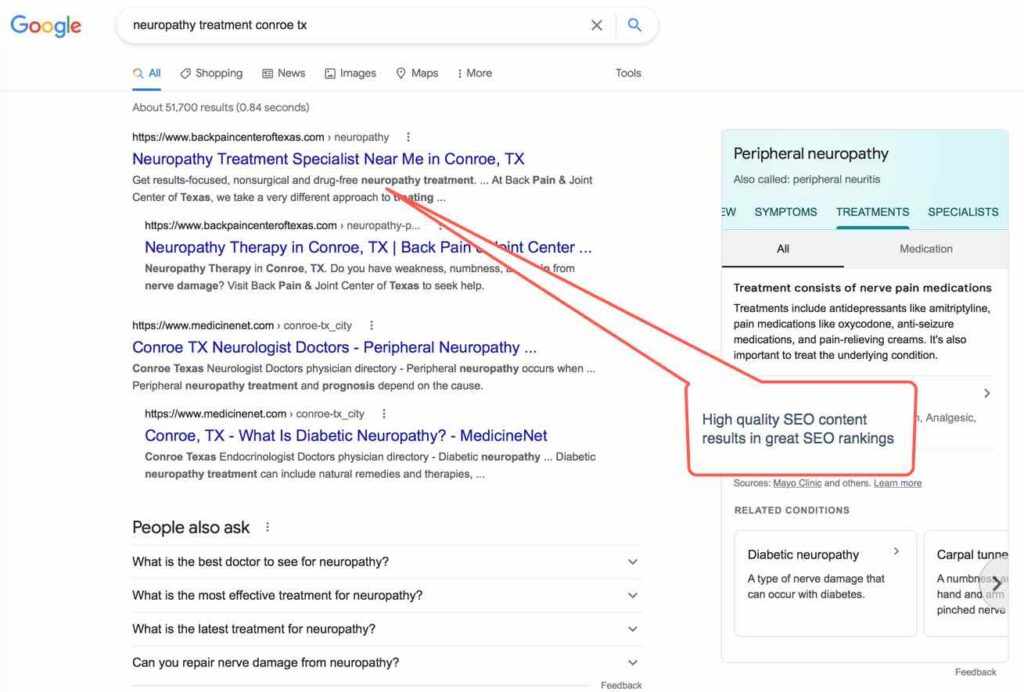Click 'About 51,700 results' stats text
The width and height of the screenshot is (1024, 692).
[x=221, y=108]
